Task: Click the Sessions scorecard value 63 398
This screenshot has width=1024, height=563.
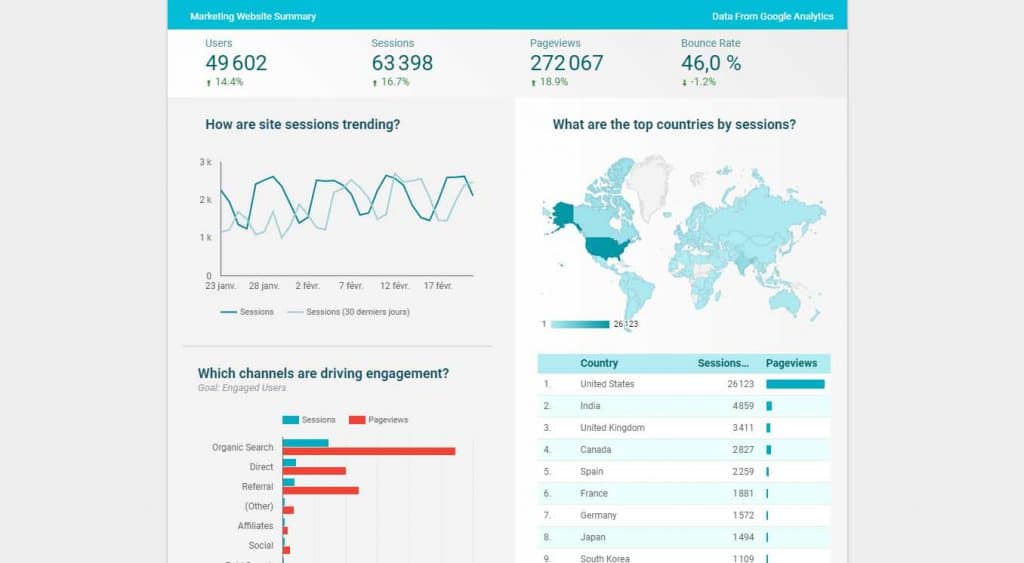Action: pyautogui.click(x=402, y=63)
